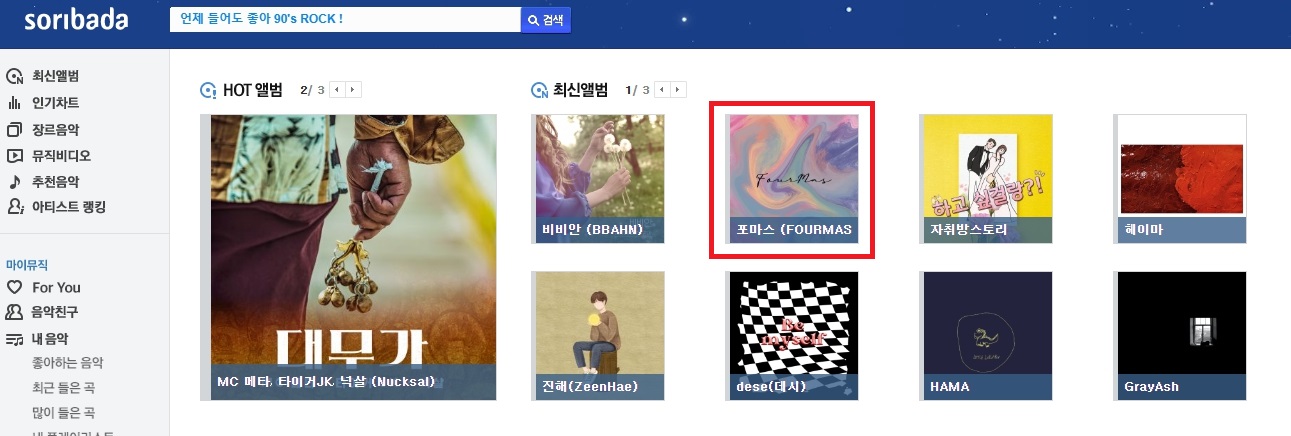Open the soribada logo home link
Image resolution: width=1291 pixels, height=436 pixels.
click(76, 20)
